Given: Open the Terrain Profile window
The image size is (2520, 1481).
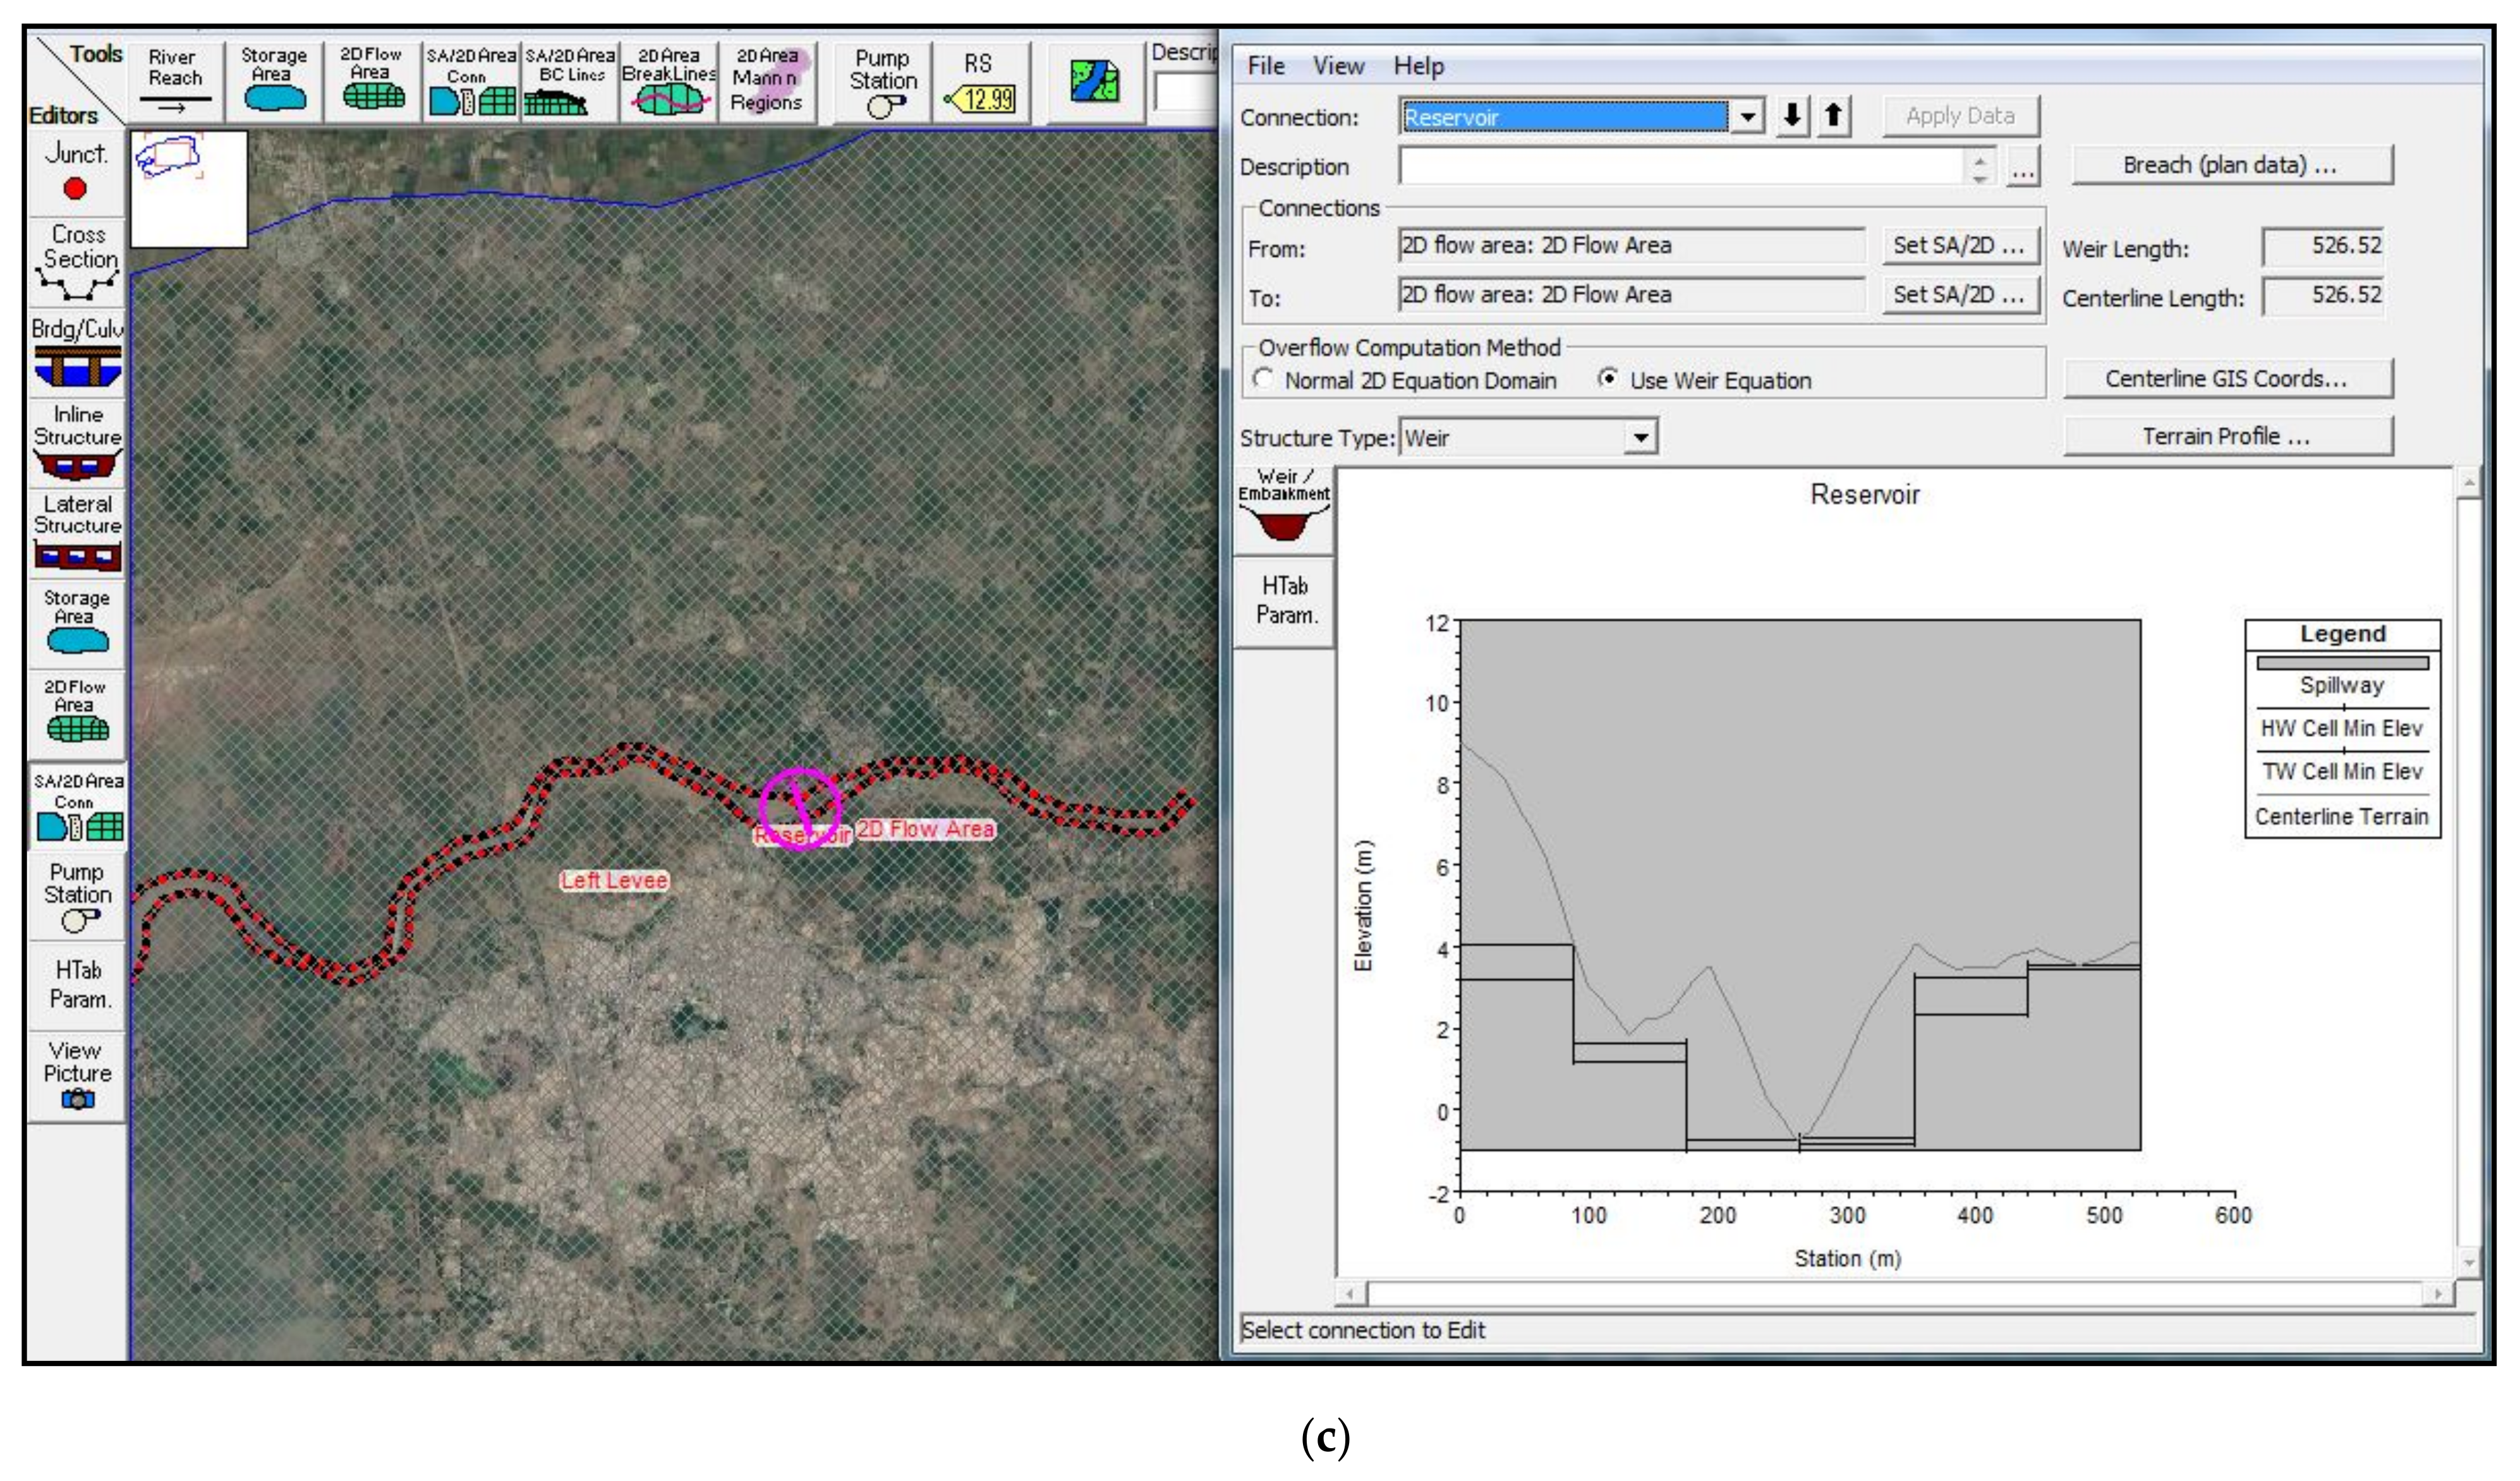Looking at the screenshot, I should pyautogui.click(x=2228, y=436).
